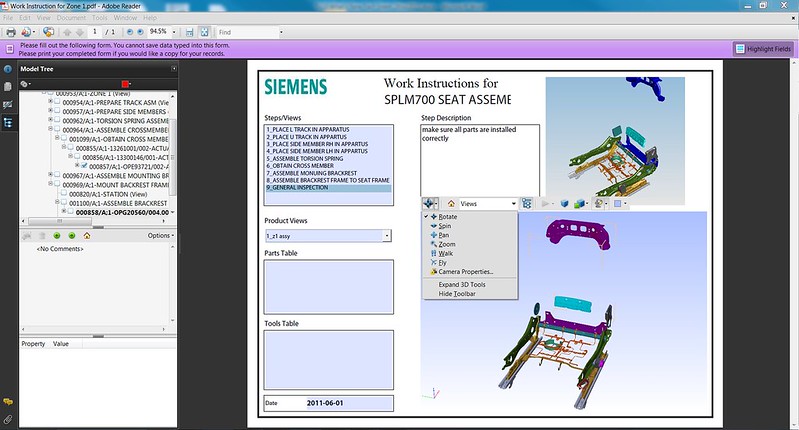Click the home view icon in Model Tree pane
The image size is (799, 430).
(x=87, y=235)
